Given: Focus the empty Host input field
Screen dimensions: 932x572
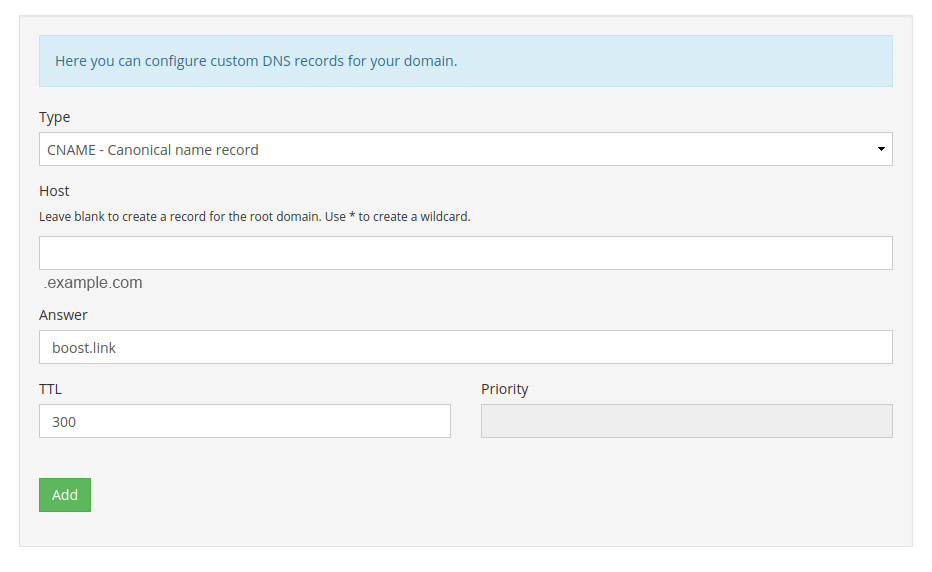Looking at the screenshot, I should pos(465,253).
